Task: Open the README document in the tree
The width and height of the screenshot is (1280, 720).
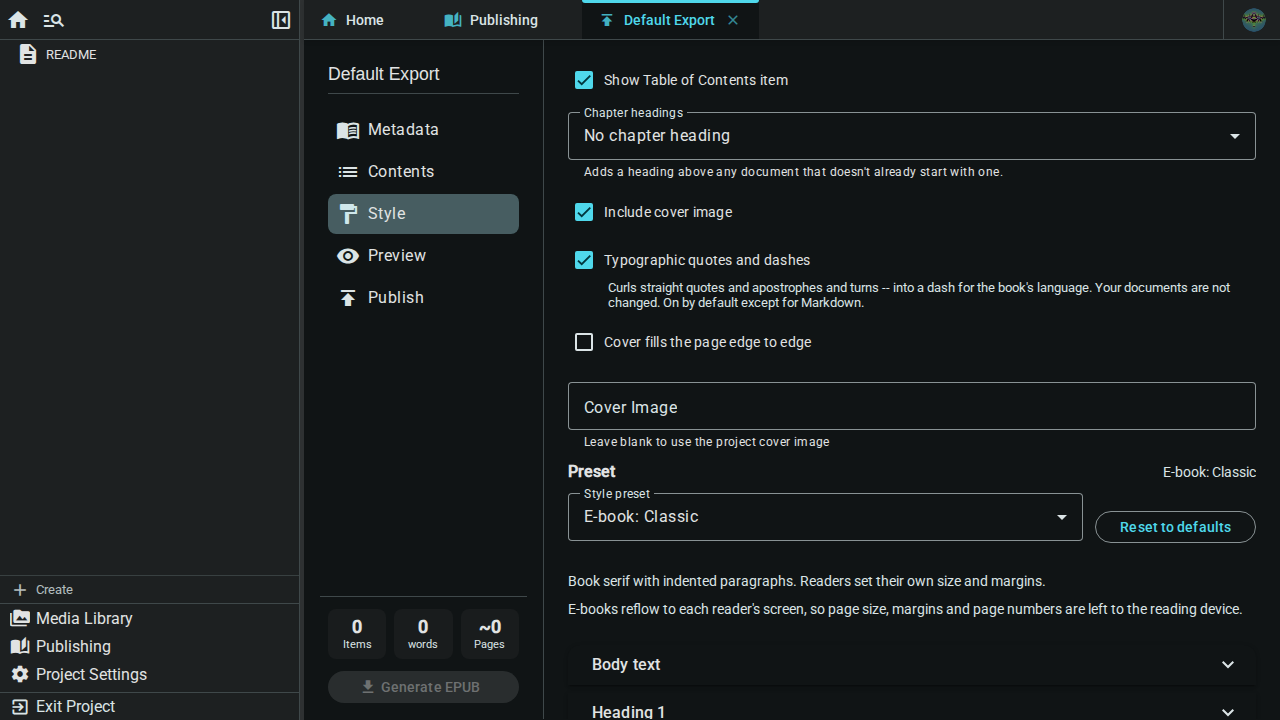Action: click(150, 55)
